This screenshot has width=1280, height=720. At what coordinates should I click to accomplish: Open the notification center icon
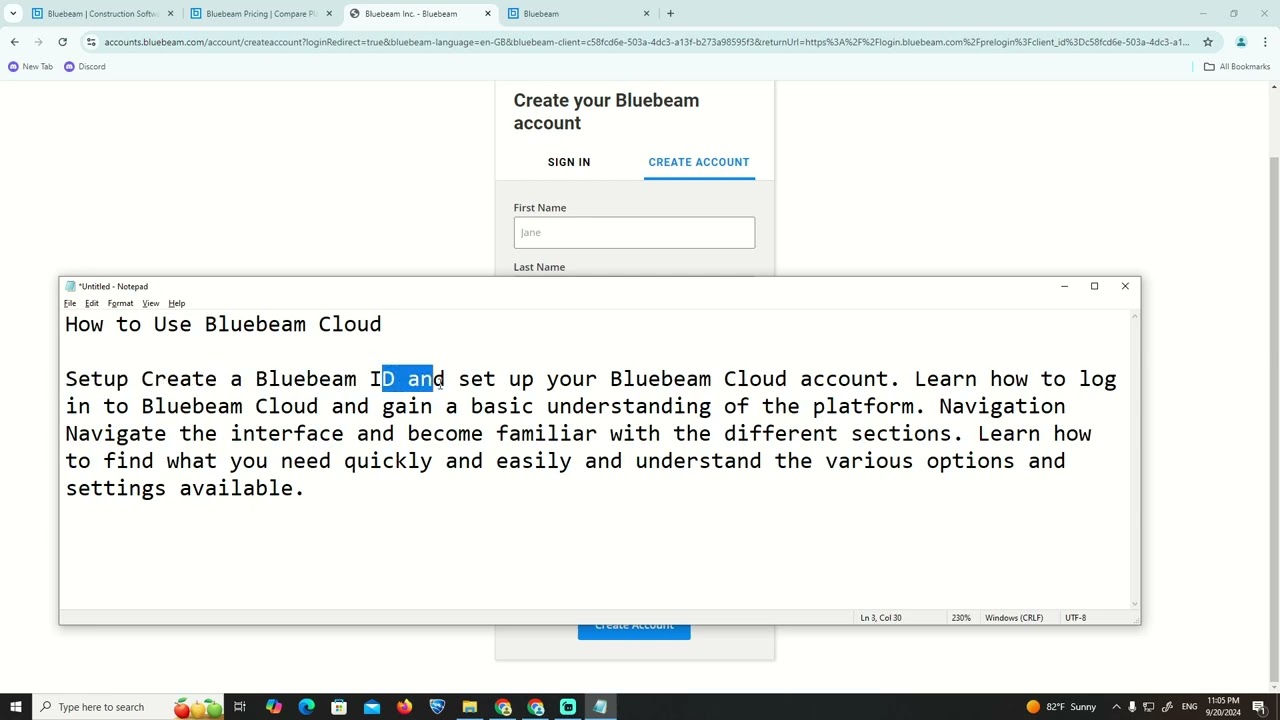coord(1259,707)
